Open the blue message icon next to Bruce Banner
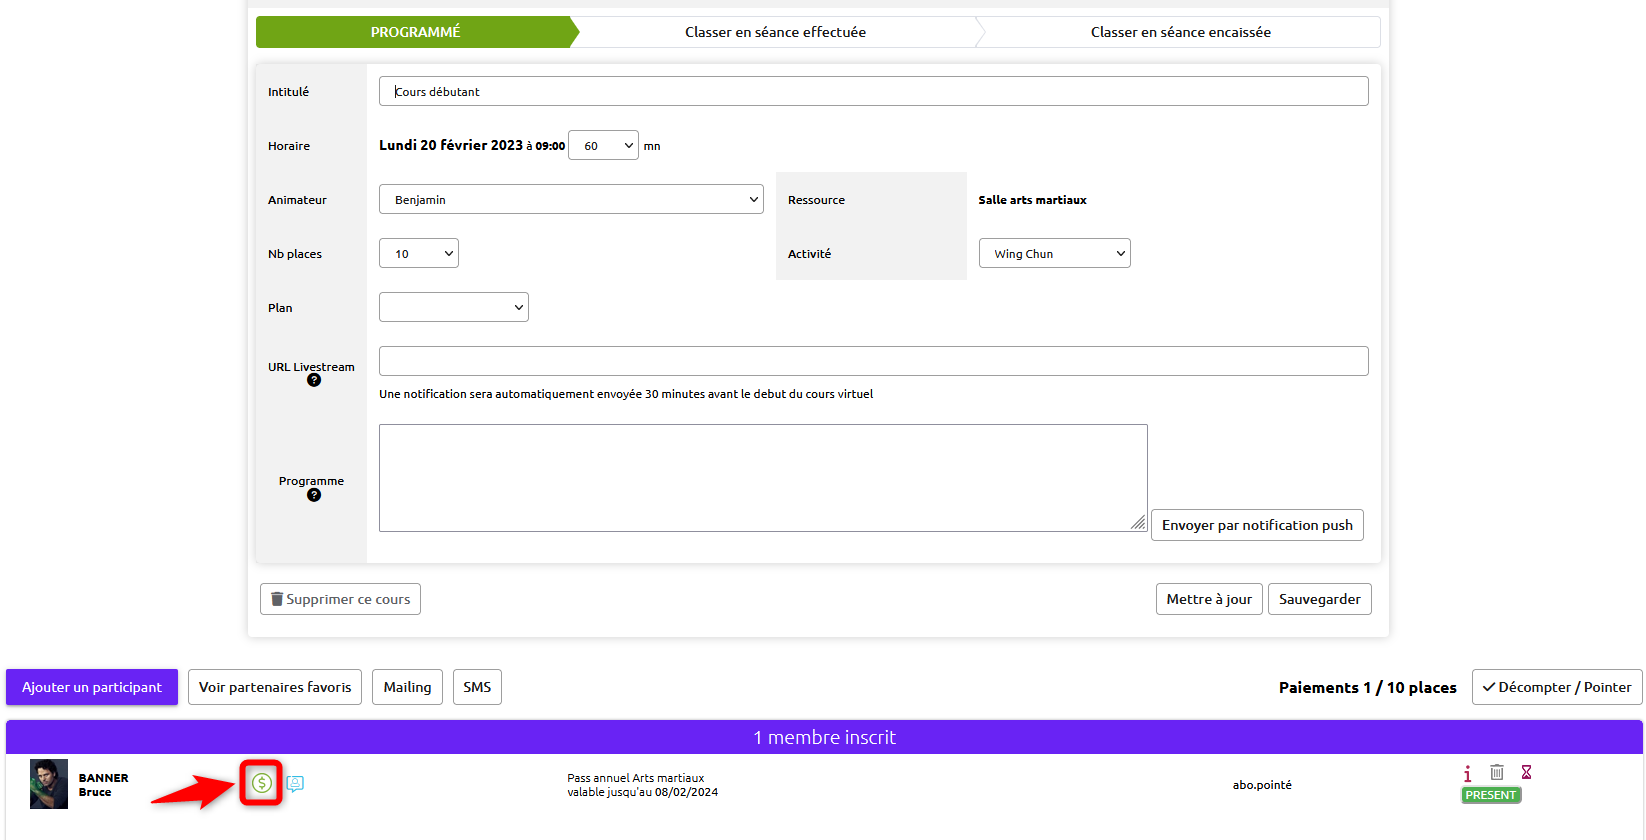This screenshot has width=1646, height=840. pyautogui.click(x=295, y=783)
